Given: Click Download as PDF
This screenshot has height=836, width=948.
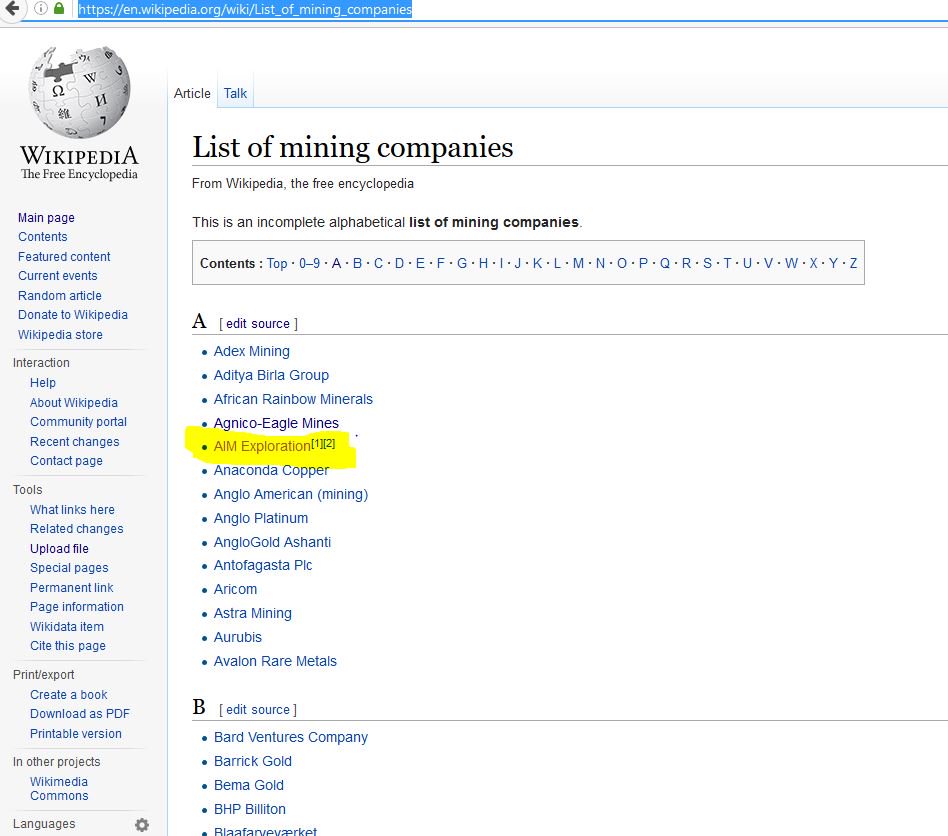Looking at the screenshot, I should point(80,714).
